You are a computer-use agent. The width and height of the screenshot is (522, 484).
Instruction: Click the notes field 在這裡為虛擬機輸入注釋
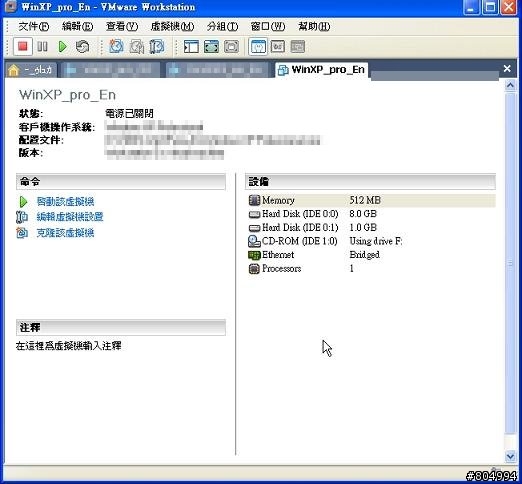point(68,346)
